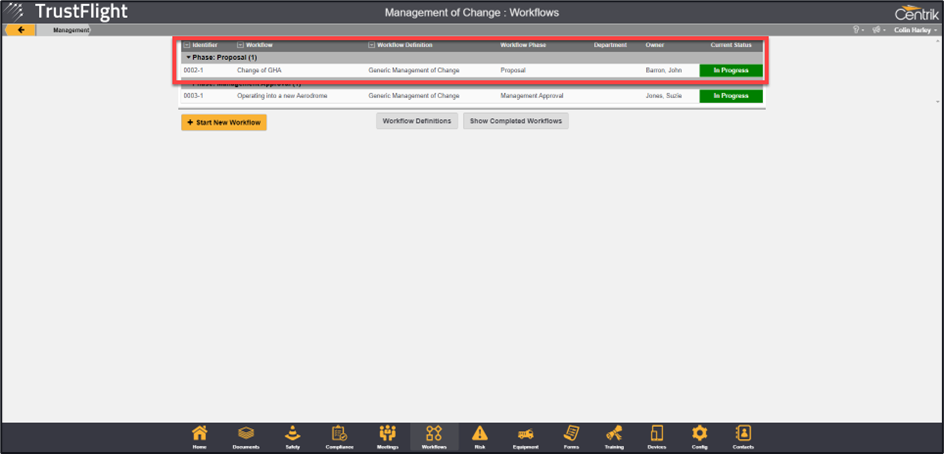Click the Start New Workflow button

click(x=224, y=122)
